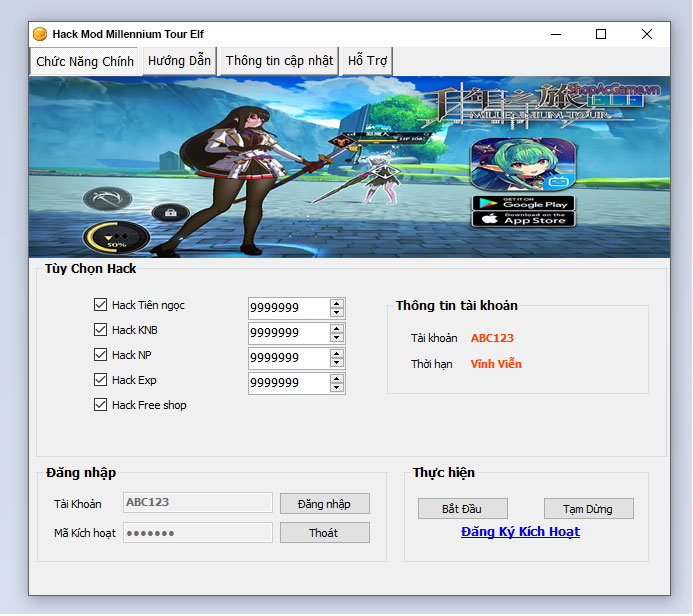Open the Đăng Ký Kích Hoạt link
Image resolution: width=693 pixels, height=616 pixels.
(520, 532)
